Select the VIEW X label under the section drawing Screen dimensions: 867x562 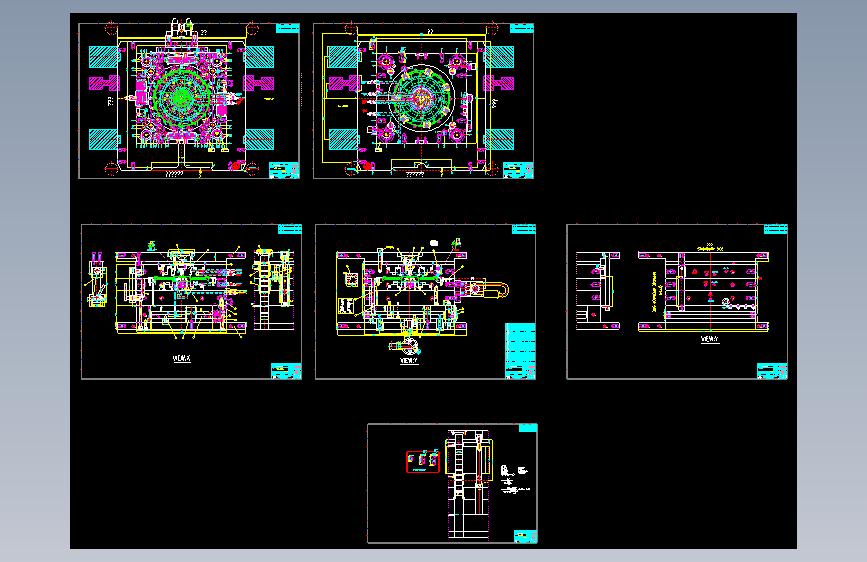[181, 358]
